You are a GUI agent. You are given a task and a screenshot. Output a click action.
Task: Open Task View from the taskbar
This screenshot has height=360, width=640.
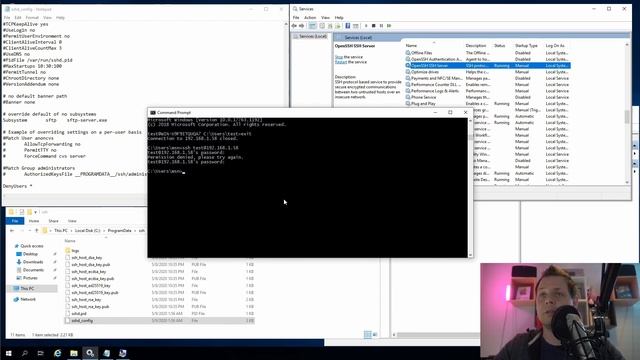(x=40, y=353)
